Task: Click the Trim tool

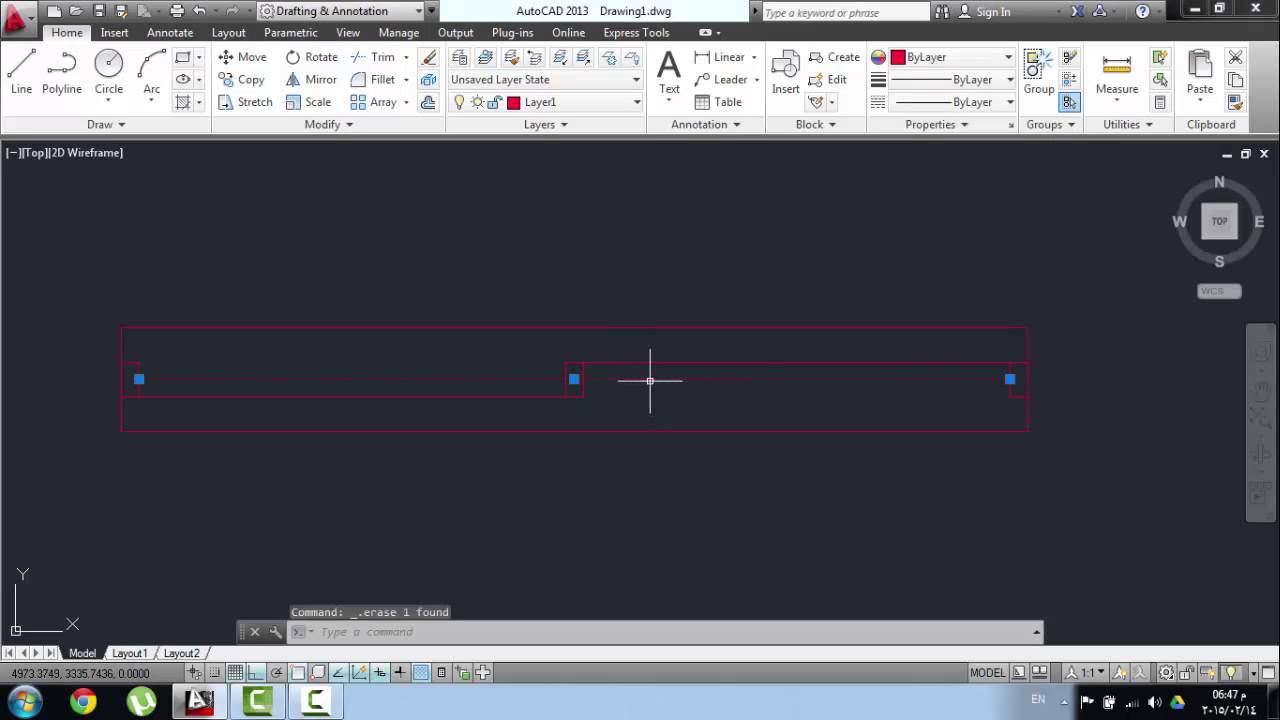Action: point(373,57)
